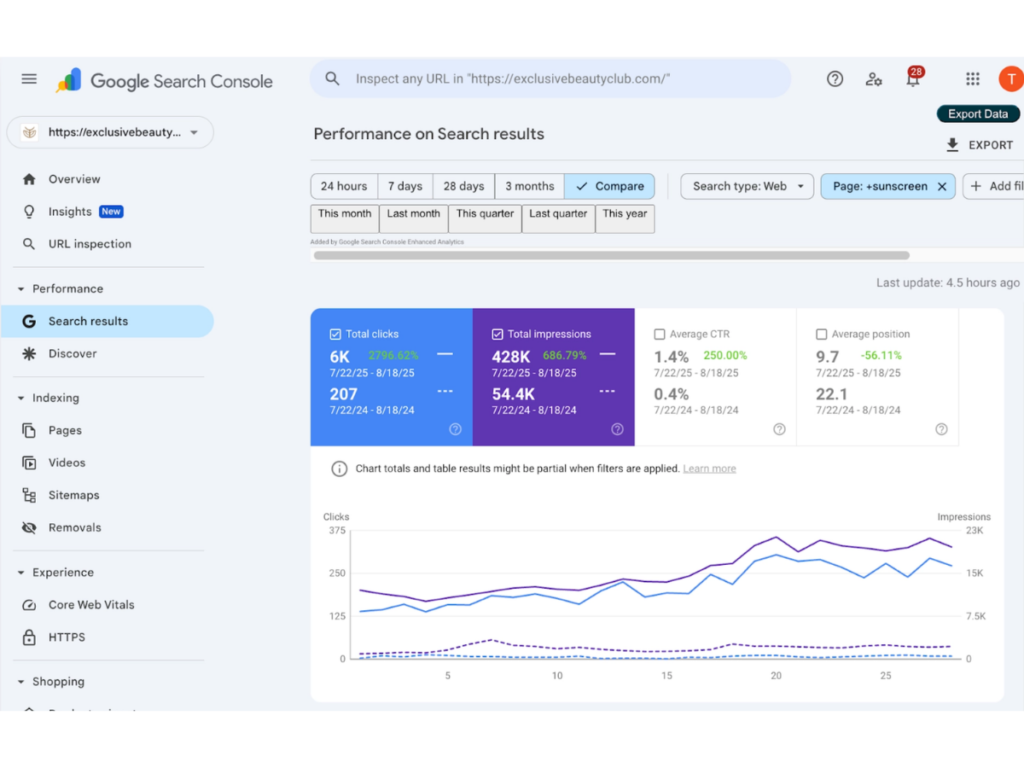Image resolution: width=1024 pixels, height=768 pixels.
Task: Click the horizontal filter scrollbar
Action: point(611,255)
